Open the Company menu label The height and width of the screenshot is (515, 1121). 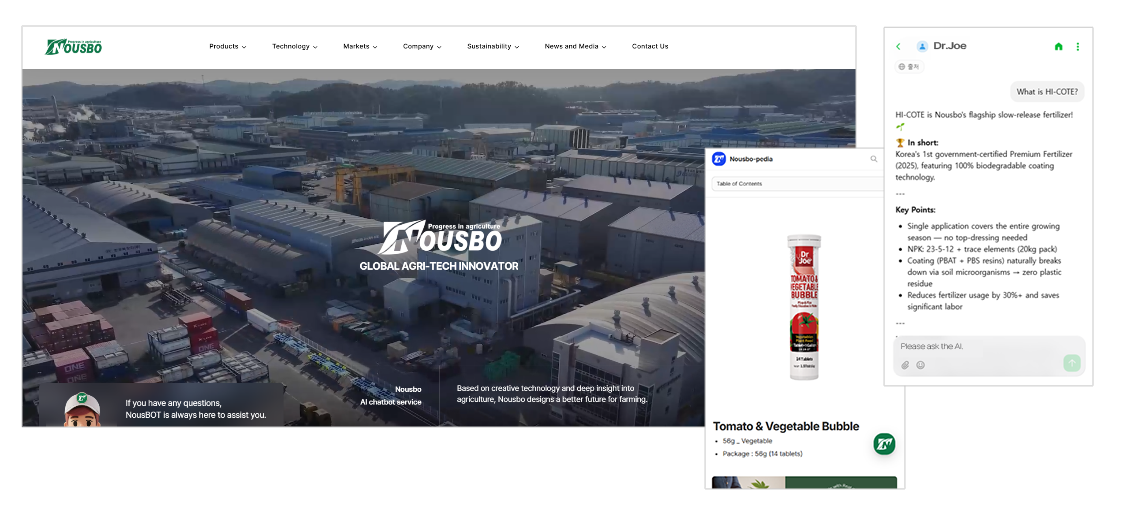pyautogui.click(x=418, y=46)
